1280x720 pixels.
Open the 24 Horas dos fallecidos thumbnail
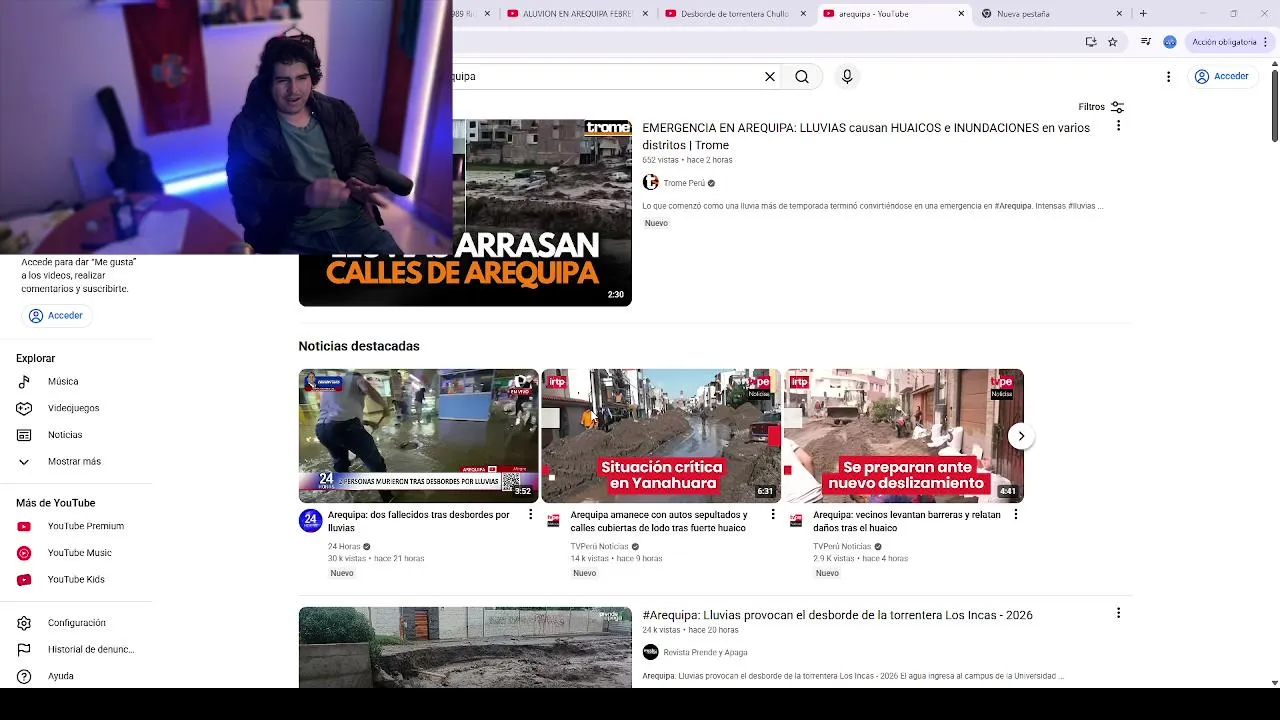point(418,436)
